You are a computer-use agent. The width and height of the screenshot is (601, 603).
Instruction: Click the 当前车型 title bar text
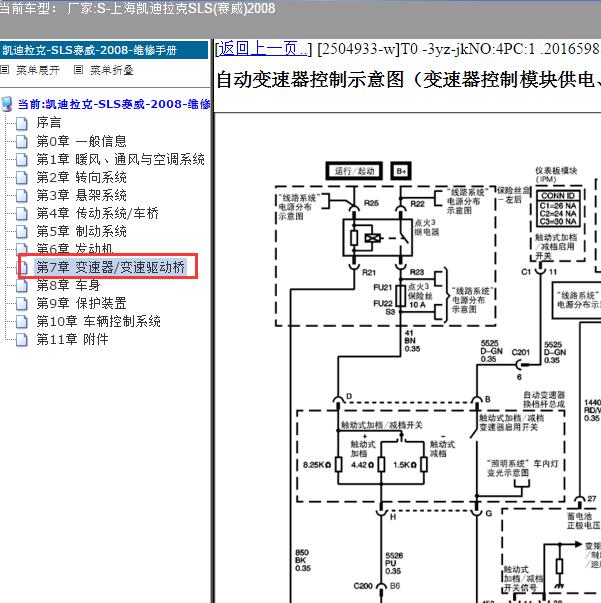click(138, 8)
